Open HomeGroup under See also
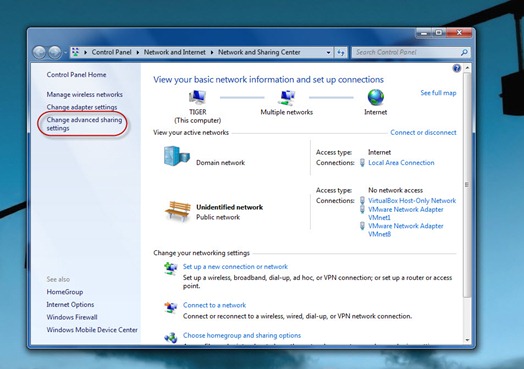The width and height of the screenshot is (524, 369). [65, 292]
